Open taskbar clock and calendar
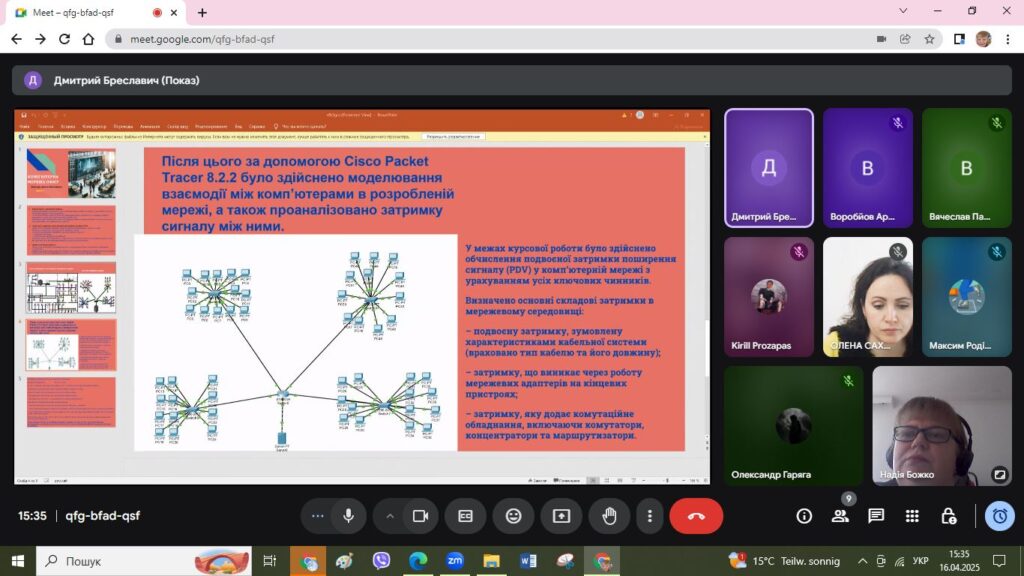1024x576 pixels. click(960, 561)
